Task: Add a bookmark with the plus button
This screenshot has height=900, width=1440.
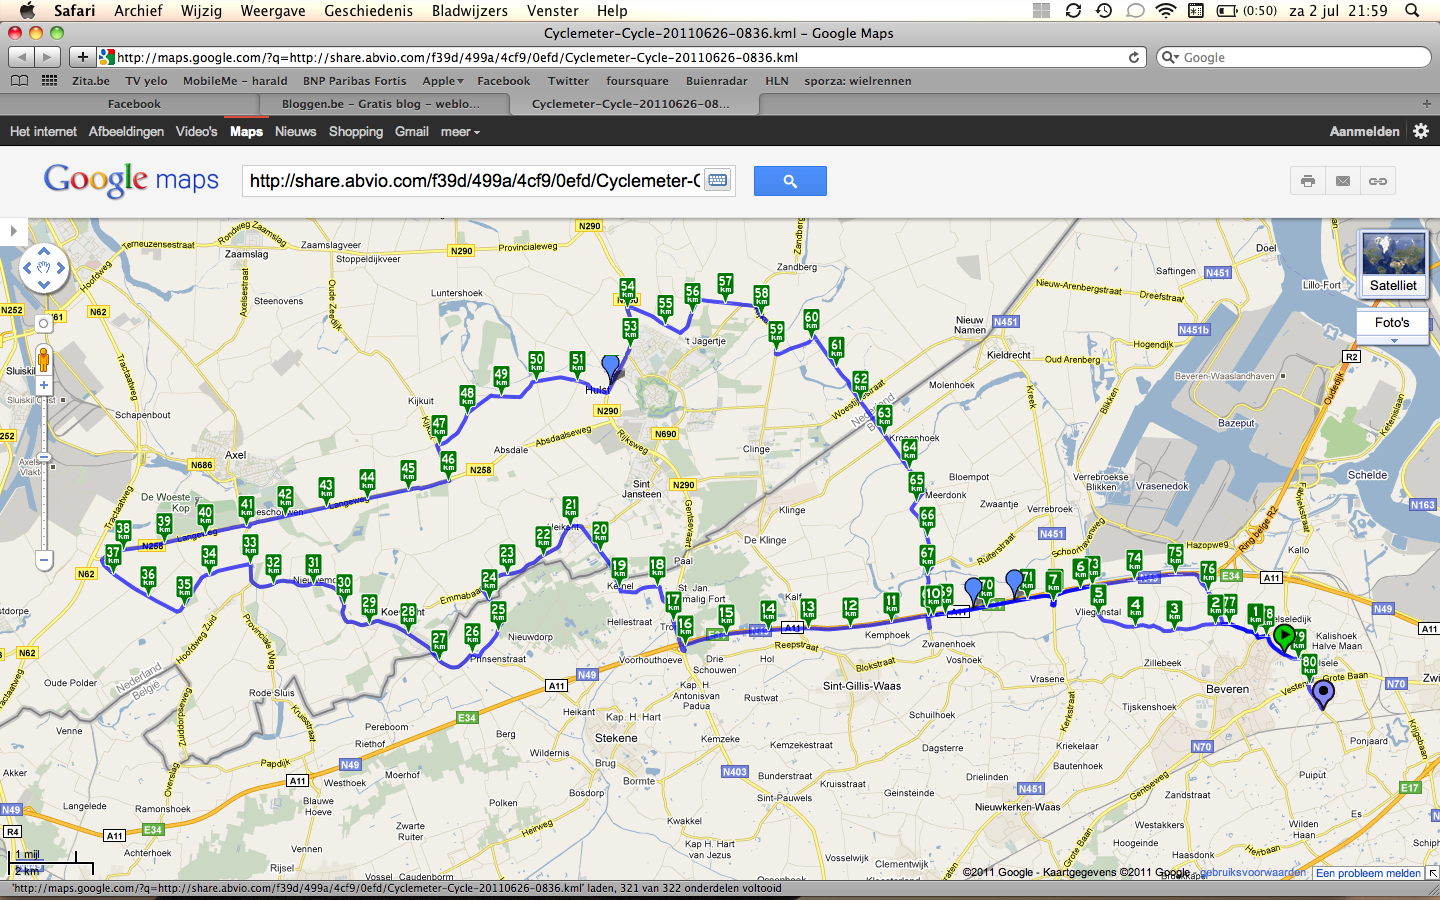Action: pyautogui.click(x=83, y=57)
